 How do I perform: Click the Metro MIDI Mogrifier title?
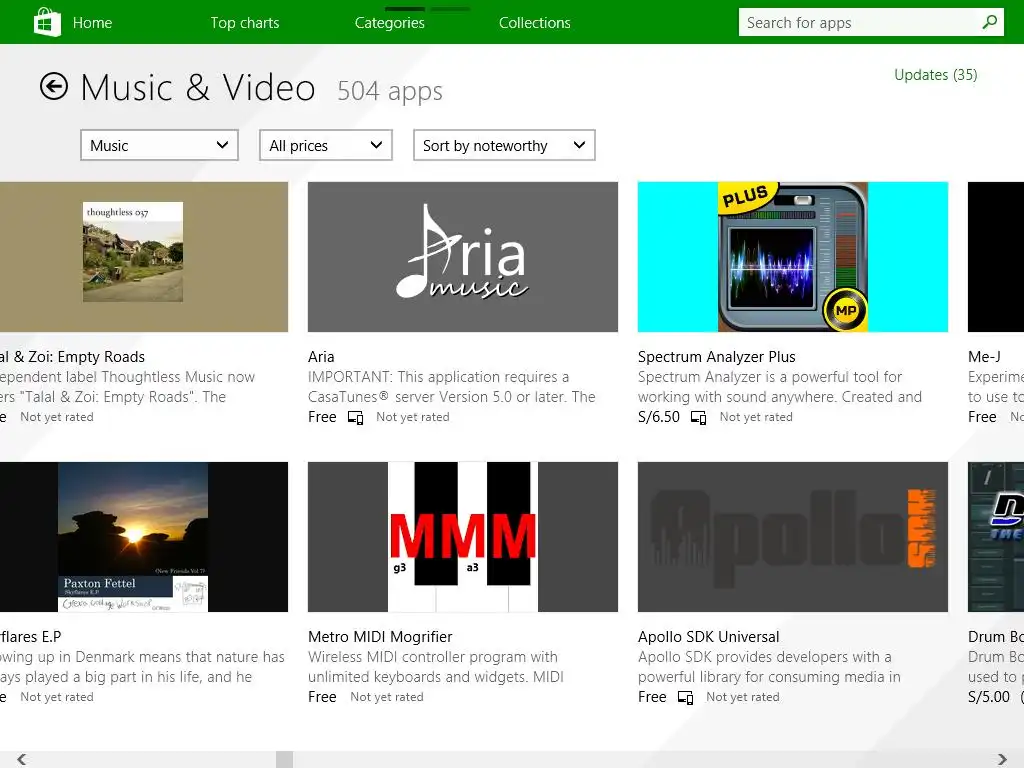[x=380, y=637]
